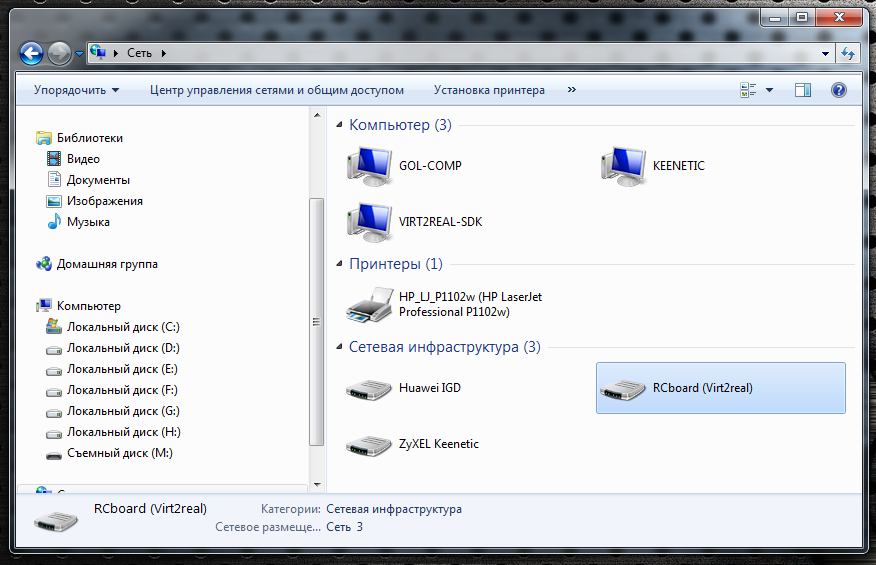This screenshot has width=876, height=565.
Task: Select the VIRT2REAL-SDK computer icon
Action: 369,222
